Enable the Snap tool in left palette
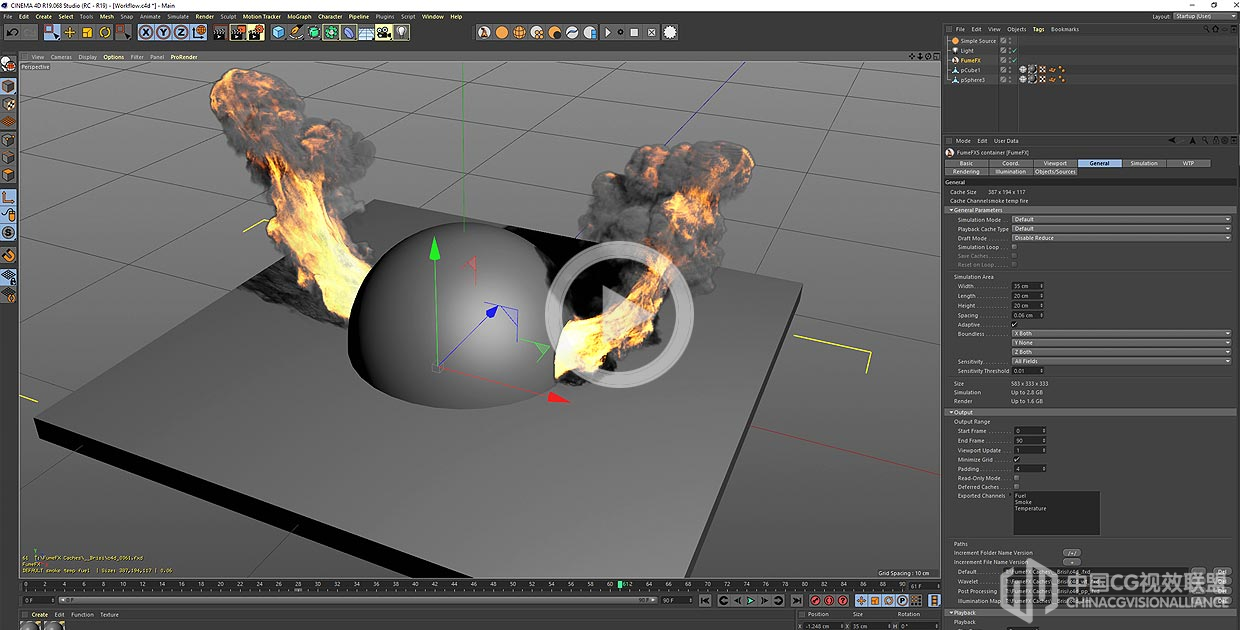Viewport: 1240px width, 630px height. (9, 255)
